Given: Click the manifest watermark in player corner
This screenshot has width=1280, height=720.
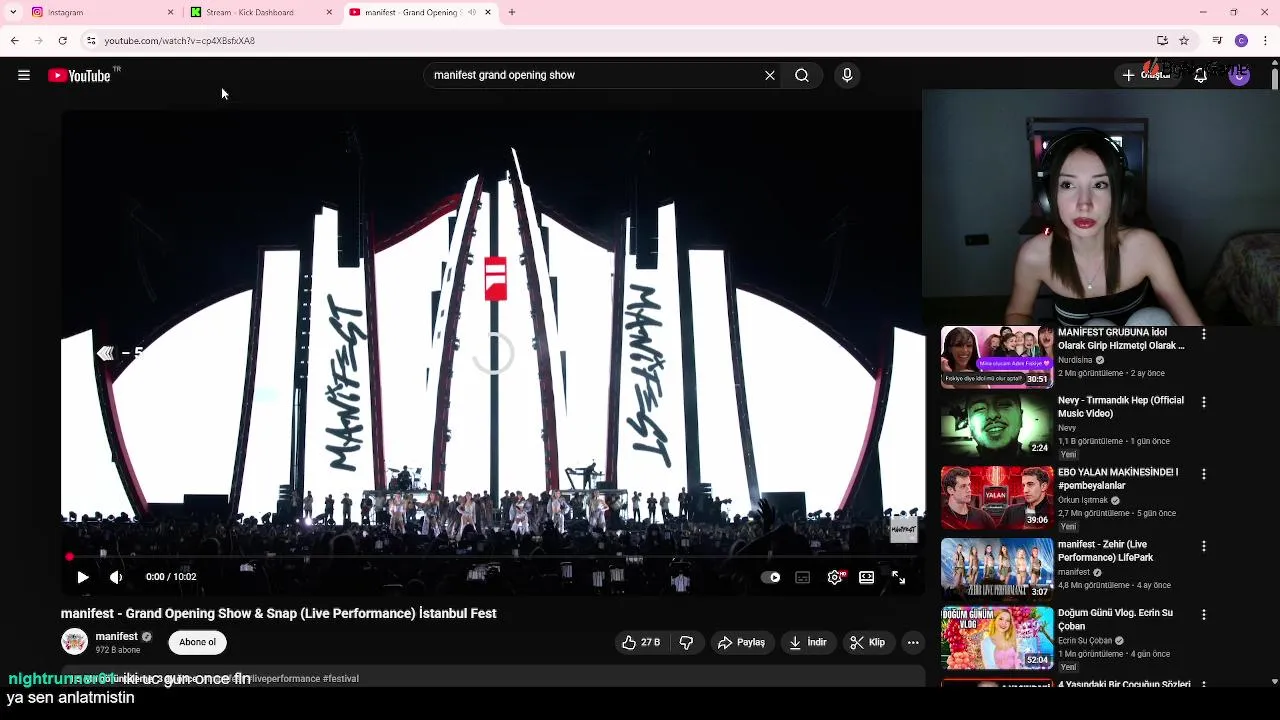Looking at the screenshot, I should click(903, 528).
